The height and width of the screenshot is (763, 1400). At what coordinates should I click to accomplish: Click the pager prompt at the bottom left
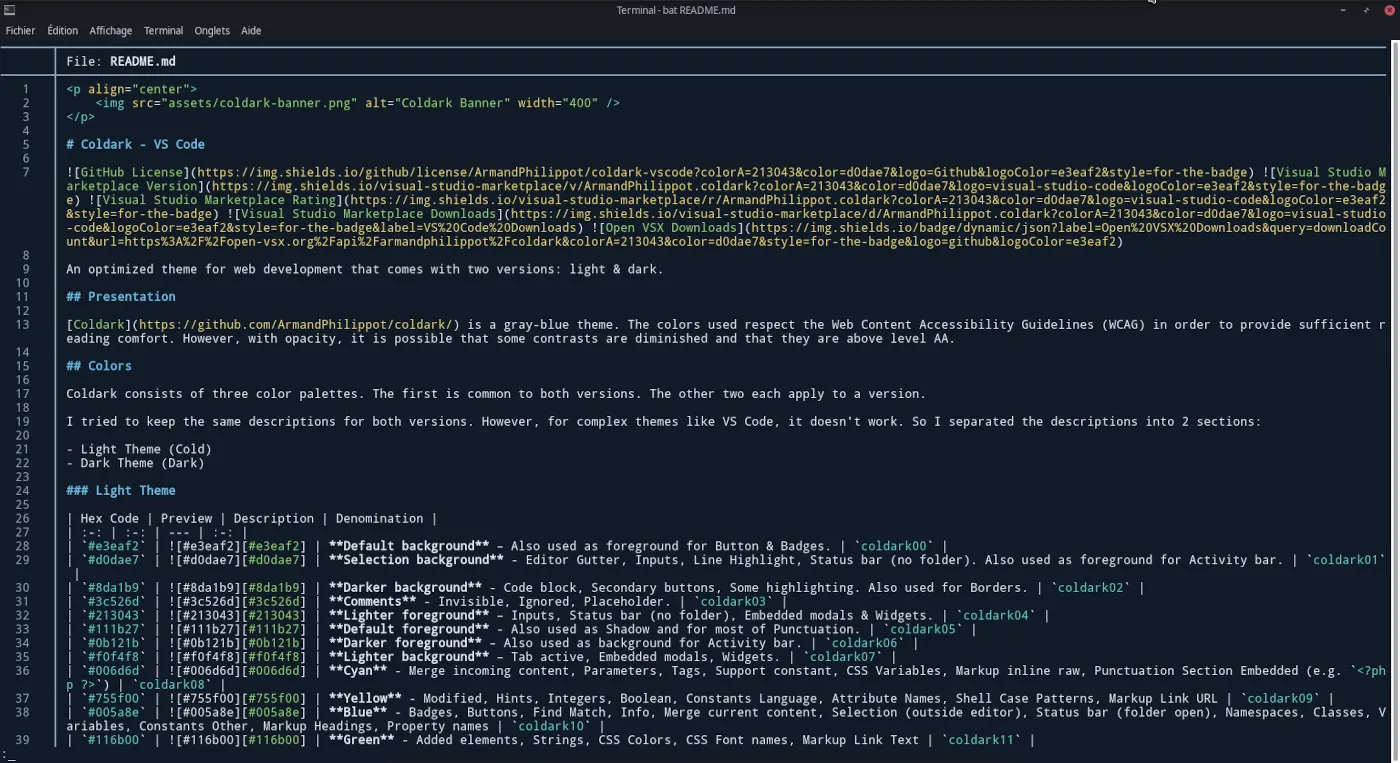[5, 754]
